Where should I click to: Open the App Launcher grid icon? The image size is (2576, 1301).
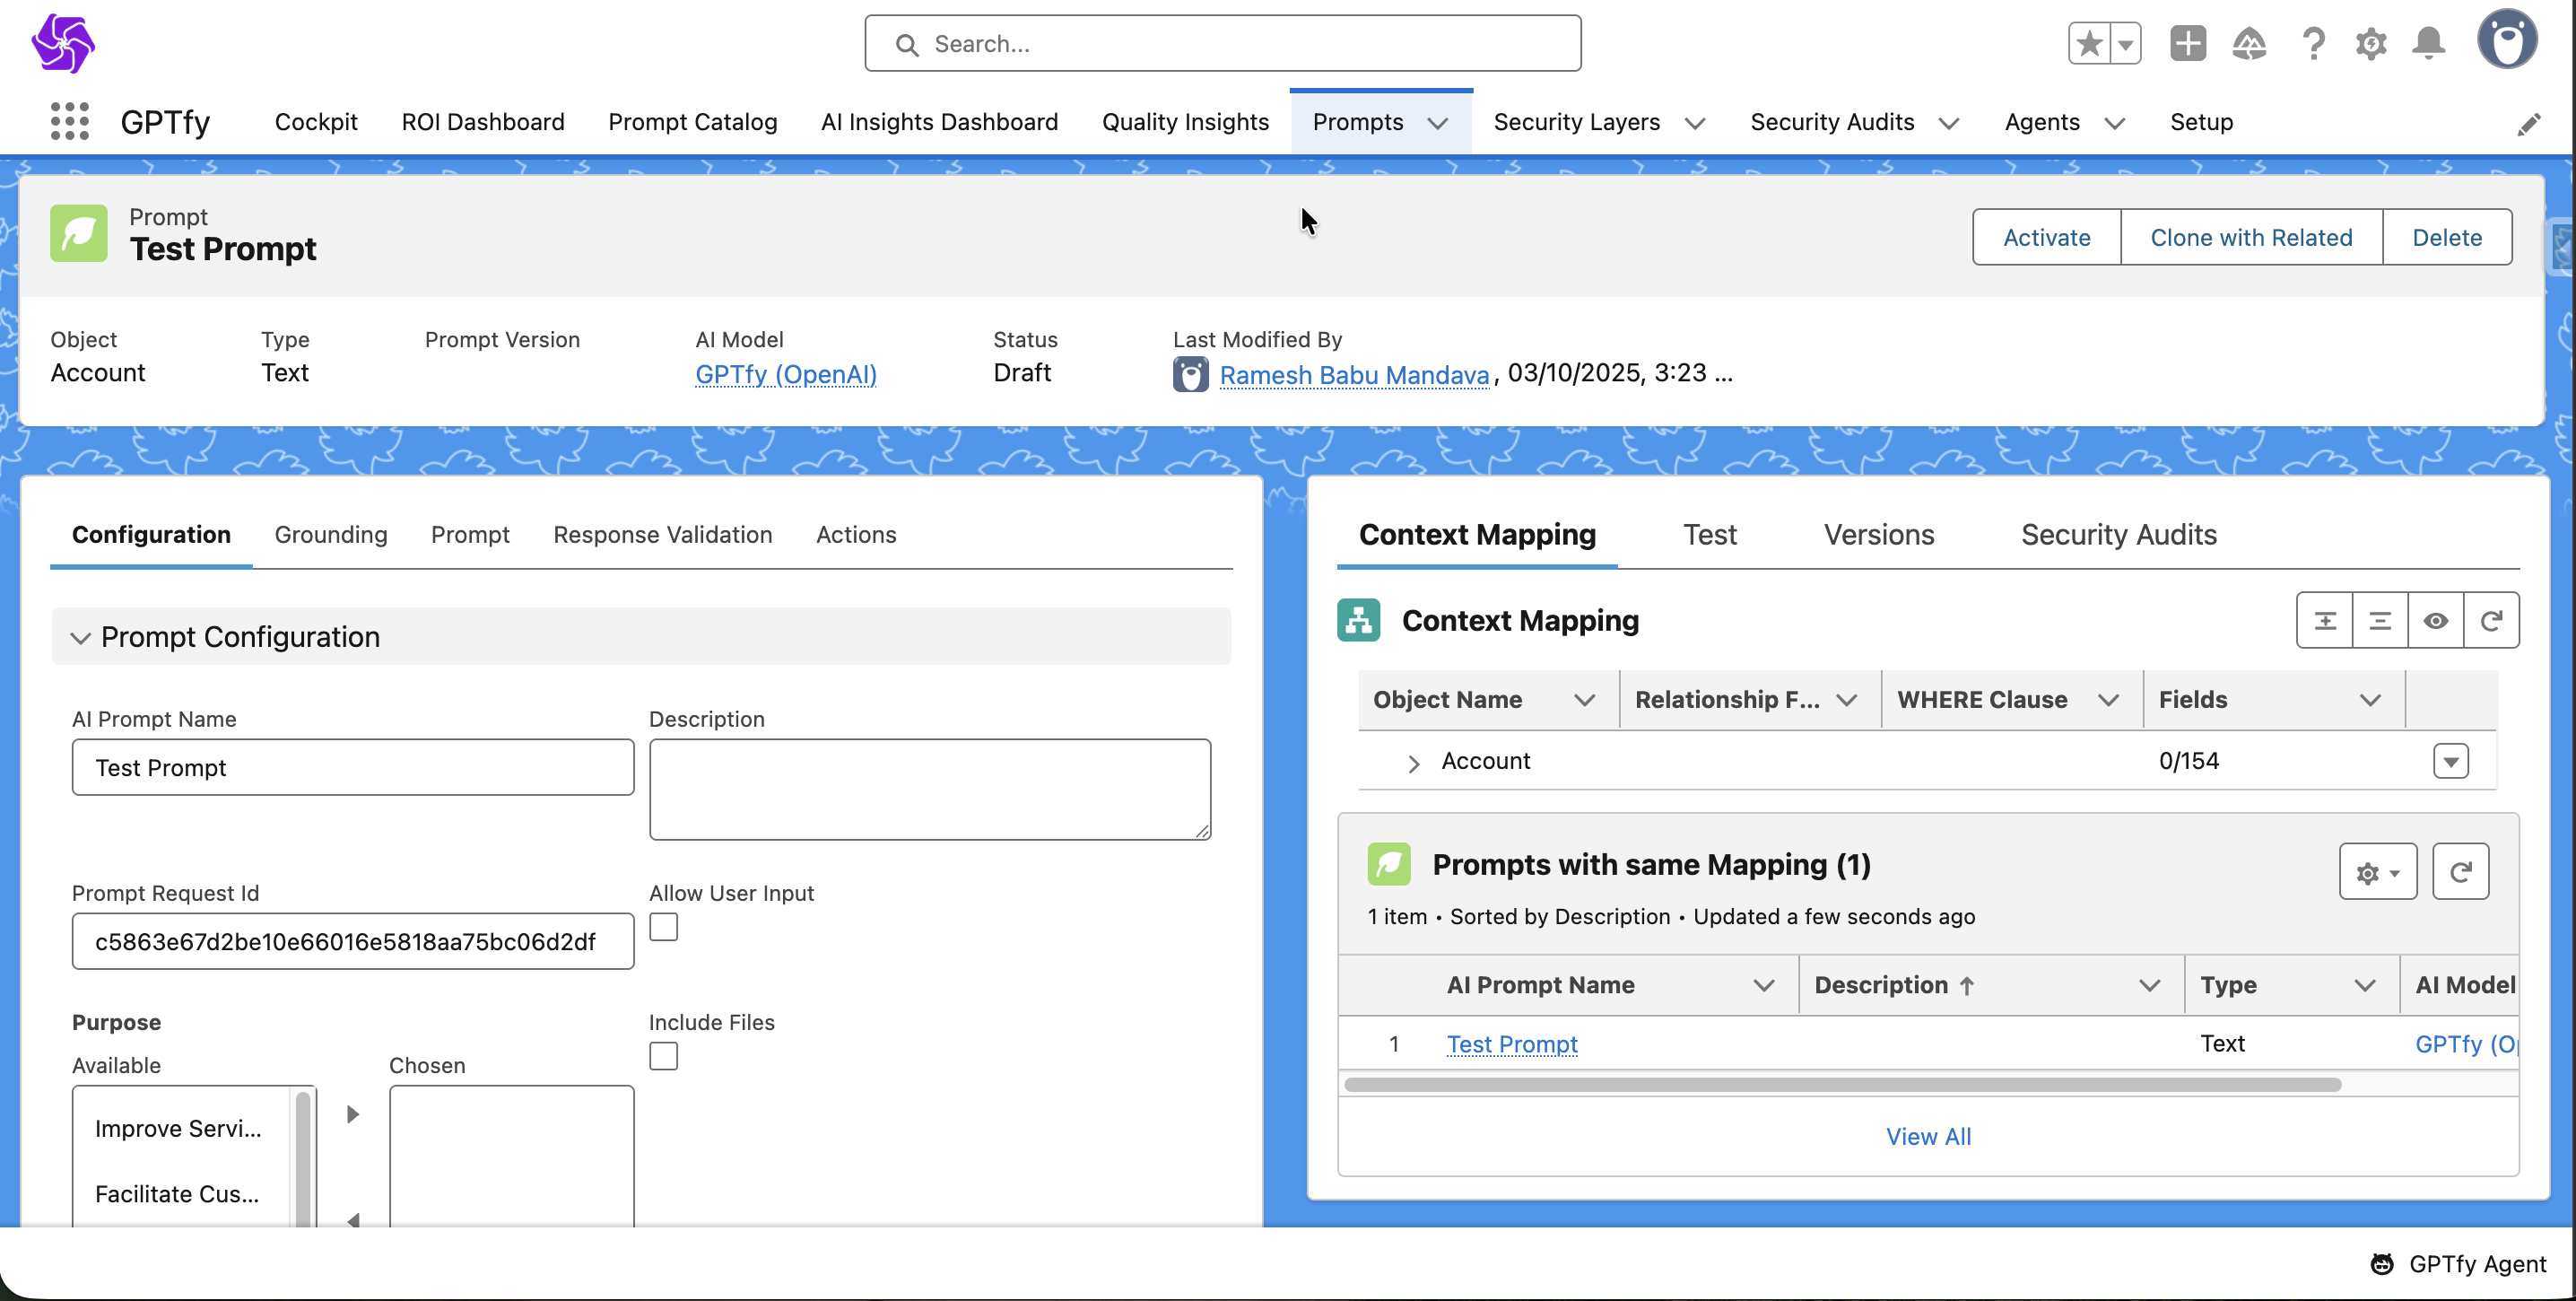click(69, 121)
